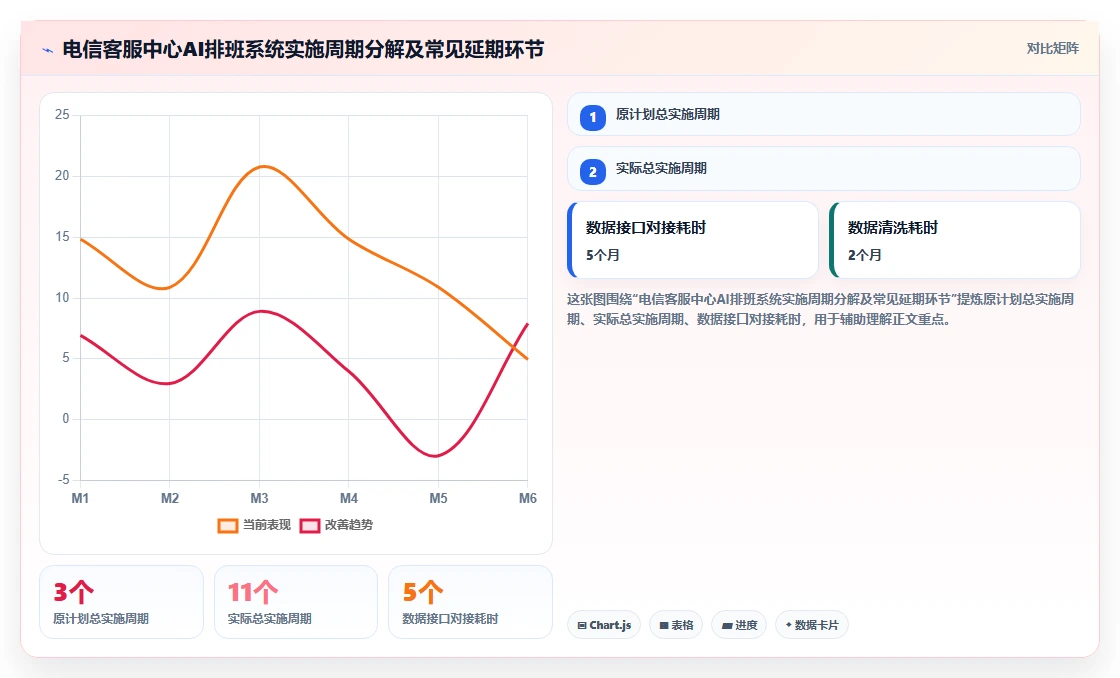Screen dimensions: 1120x678
Task: Toggle the 当前表现 legend swatch
Action: [x=228, y=526]
